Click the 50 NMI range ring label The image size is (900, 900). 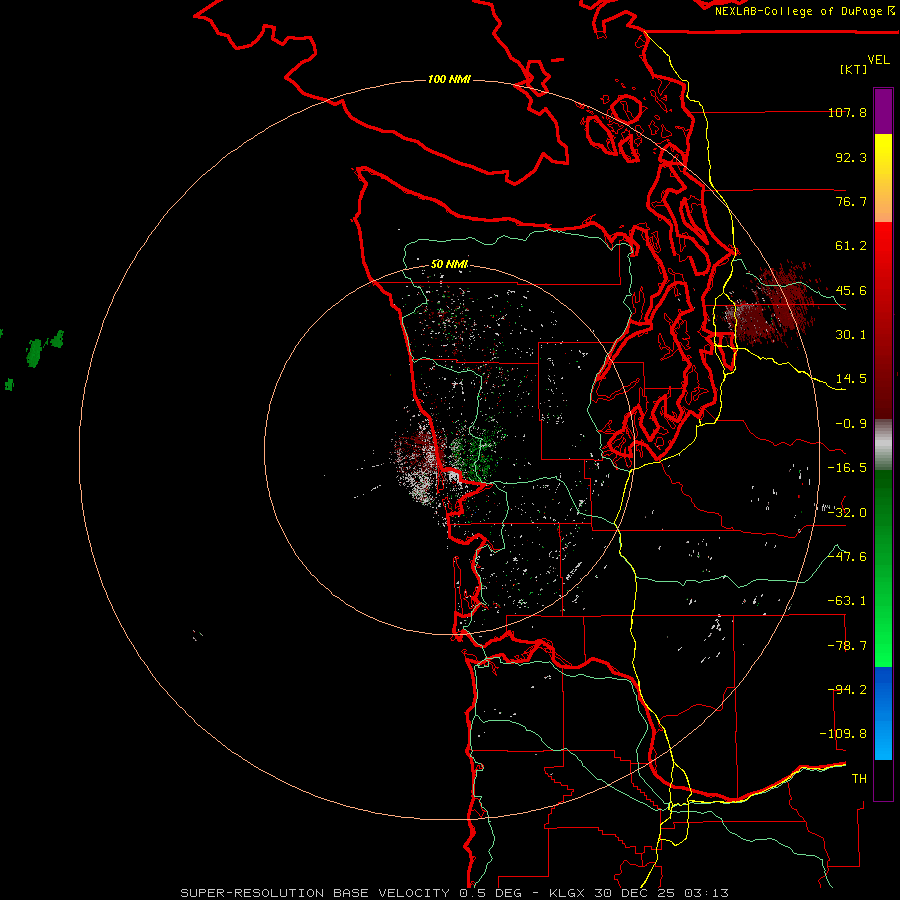pyautogui.click(x=449, y=264)
